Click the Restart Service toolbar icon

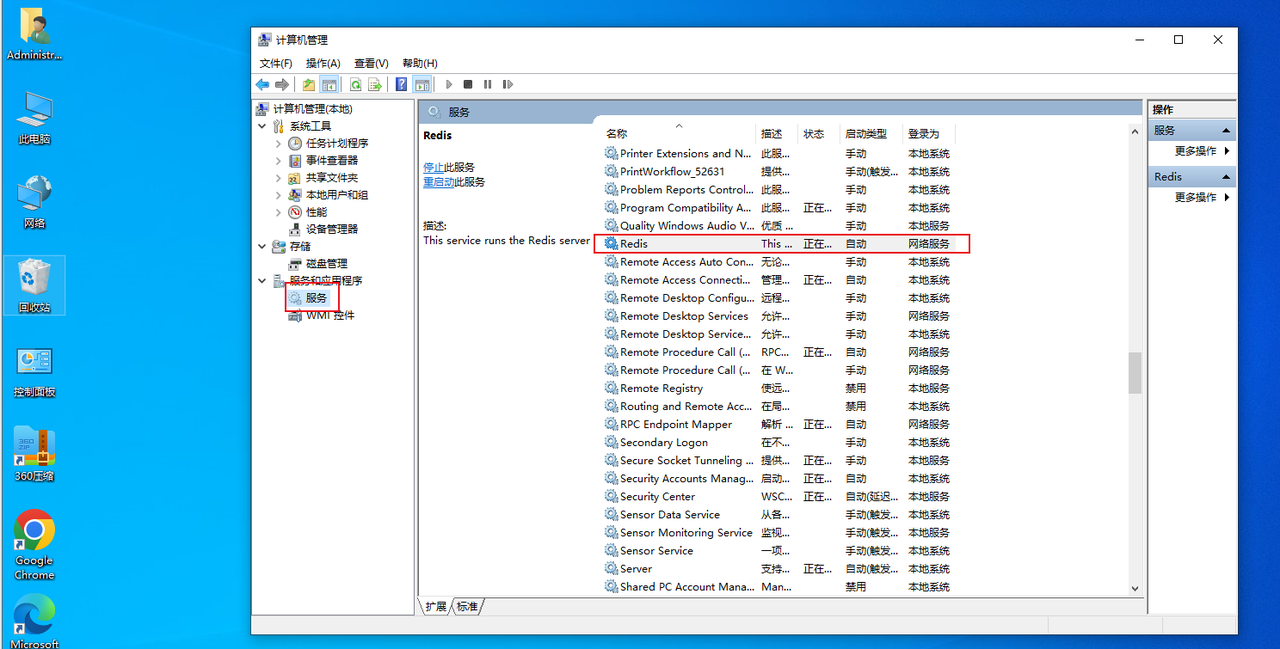pyautogui.click(x=508, y=85)
